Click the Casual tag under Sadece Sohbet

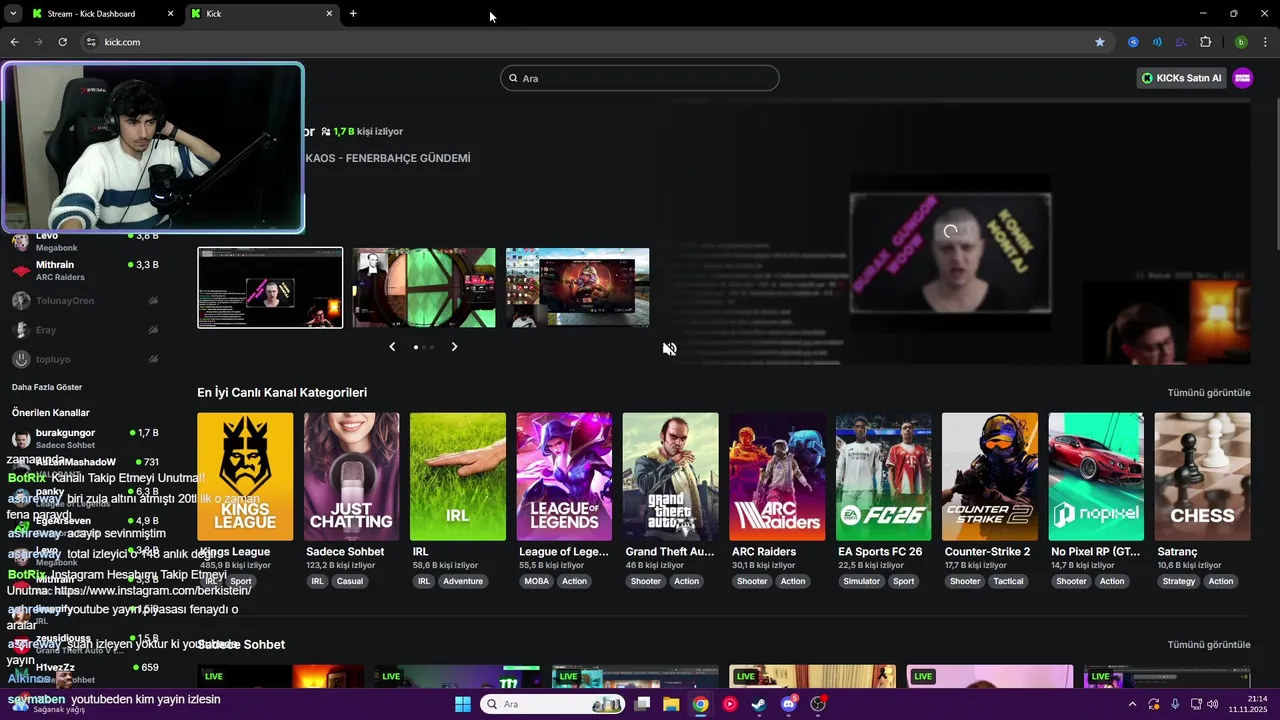tap(350, 581)
